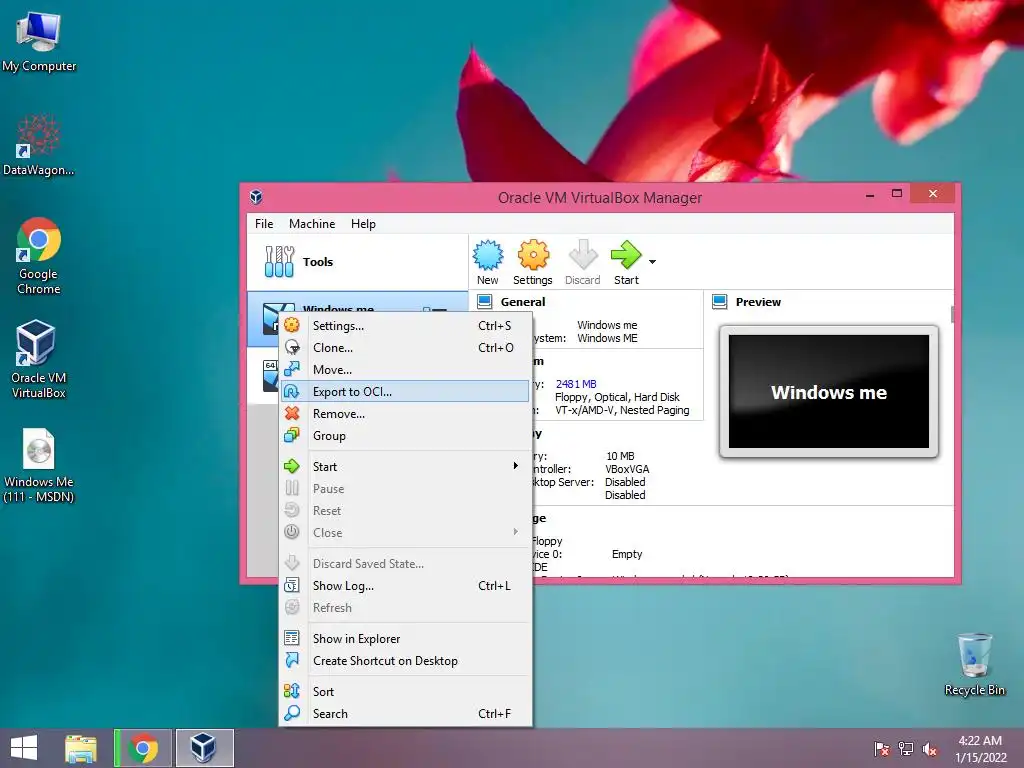
Task: Click the Action Center flag tray icon
Action: [882, 749]
